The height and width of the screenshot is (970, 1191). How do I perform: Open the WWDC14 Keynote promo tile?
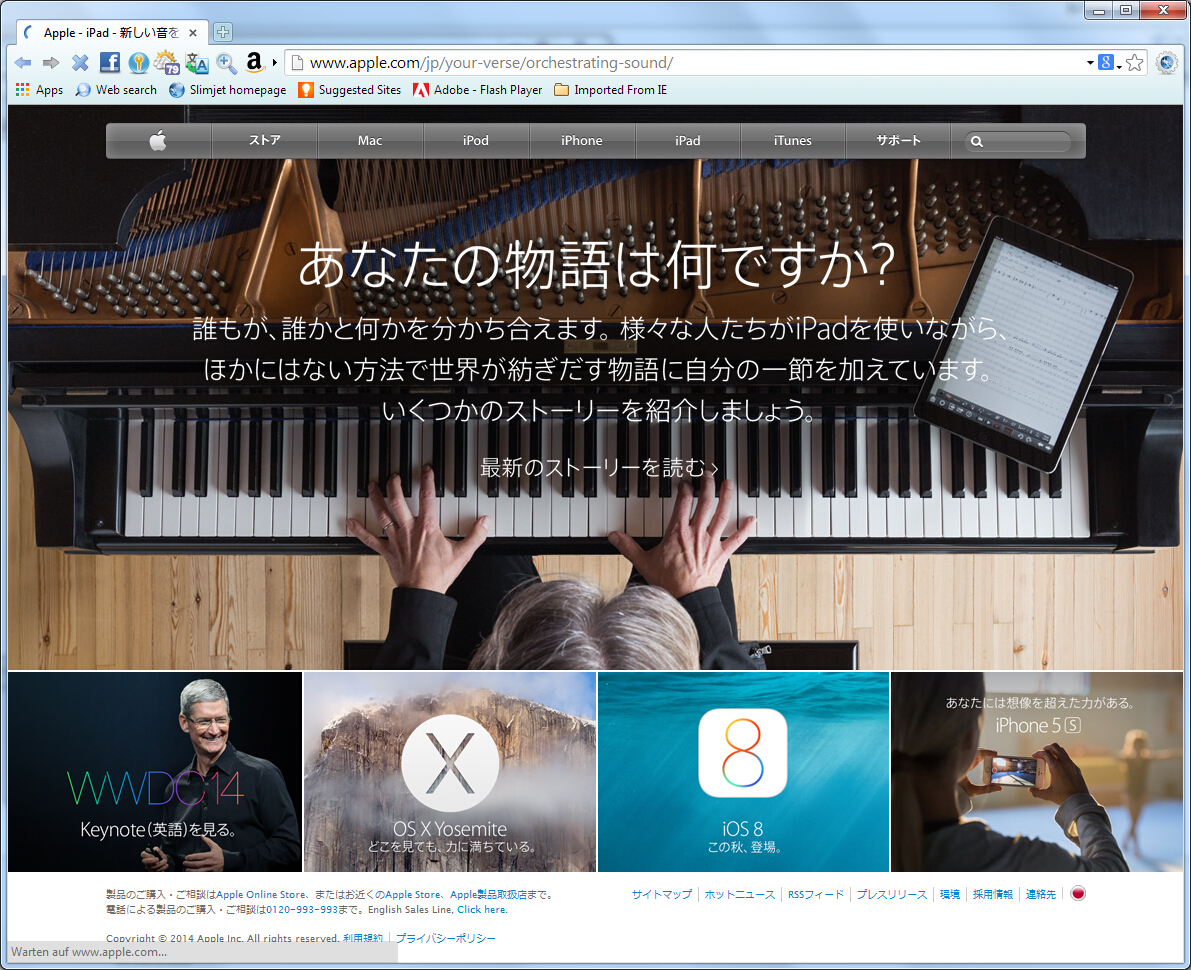[155, 772]
